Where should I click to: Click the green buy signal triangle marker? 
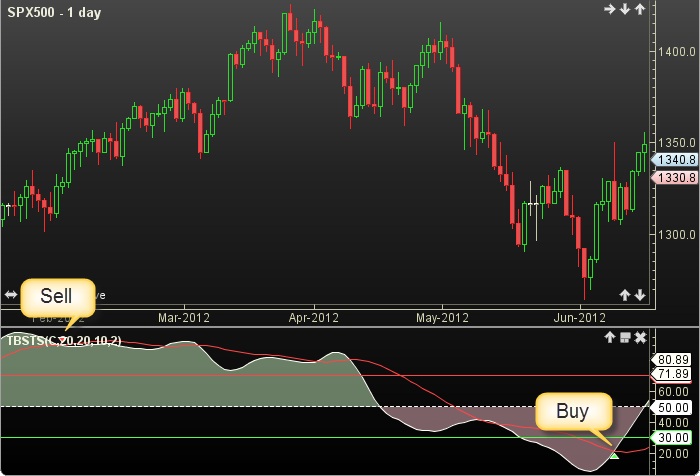pyautogui.click(x=615, y=456)
